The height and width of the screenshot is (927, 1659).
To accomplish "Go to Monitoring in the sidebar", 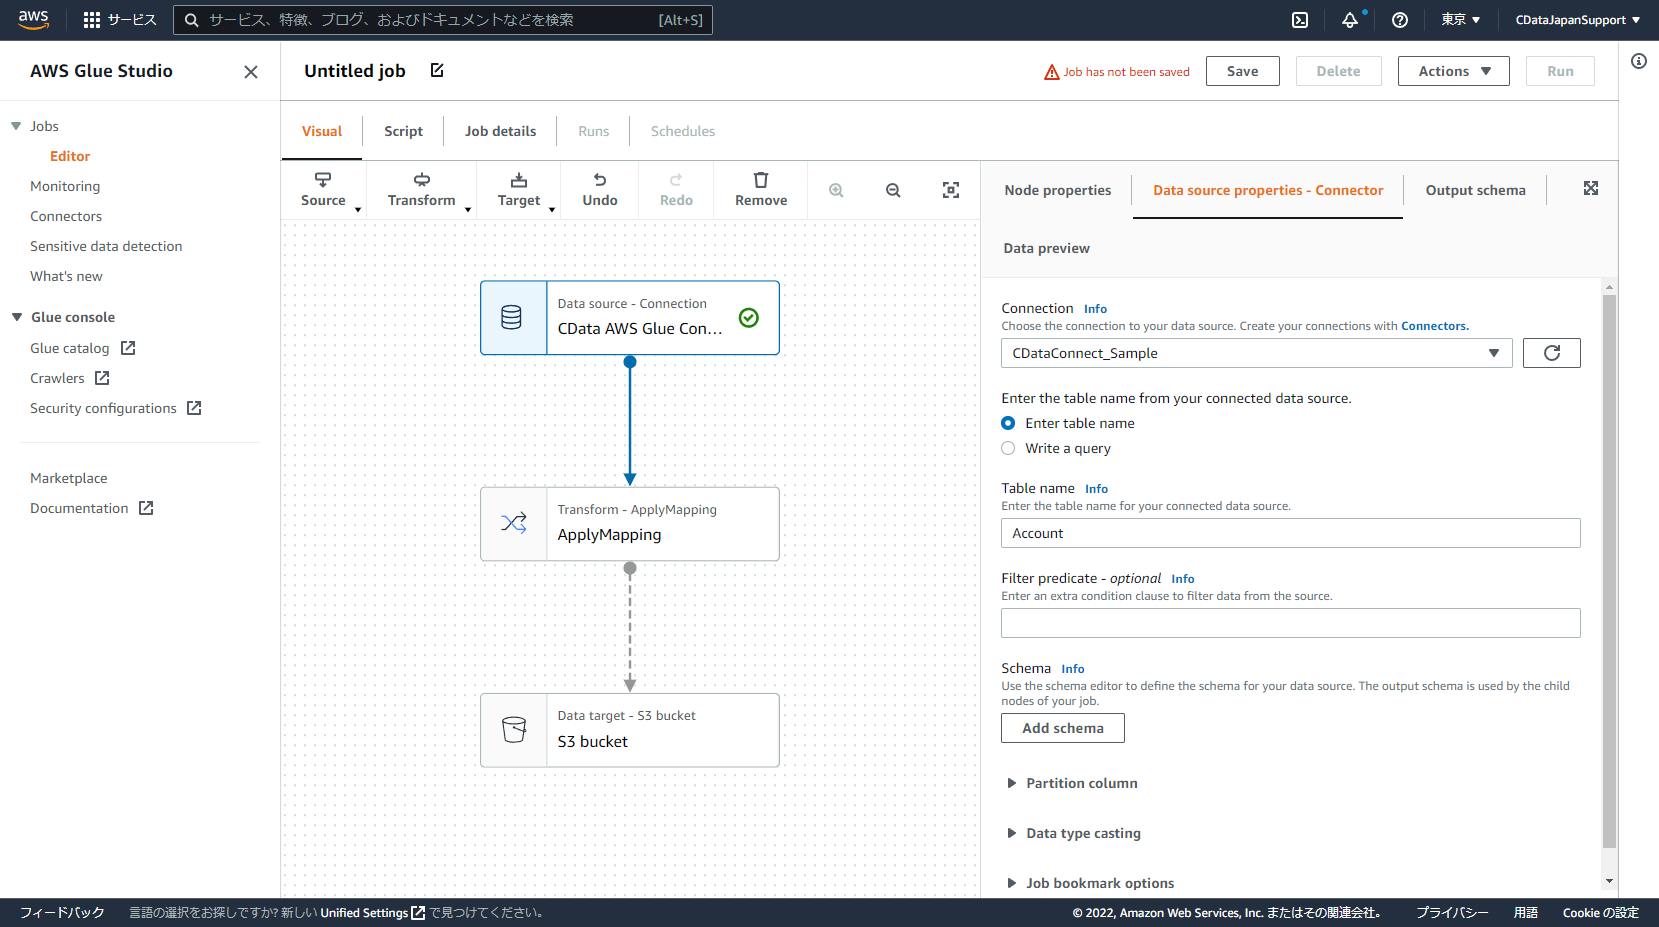I will [x=65, y=186].
